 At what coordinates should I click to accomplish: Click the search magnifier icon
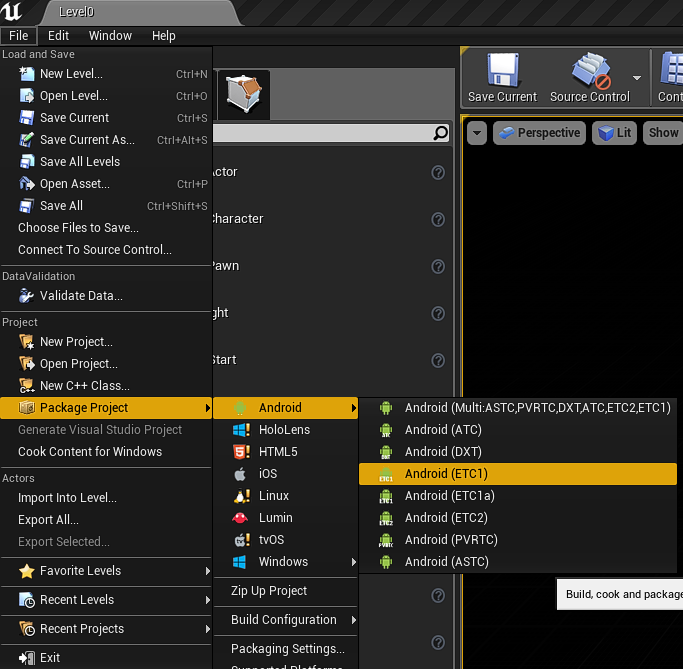pos(440,133)
